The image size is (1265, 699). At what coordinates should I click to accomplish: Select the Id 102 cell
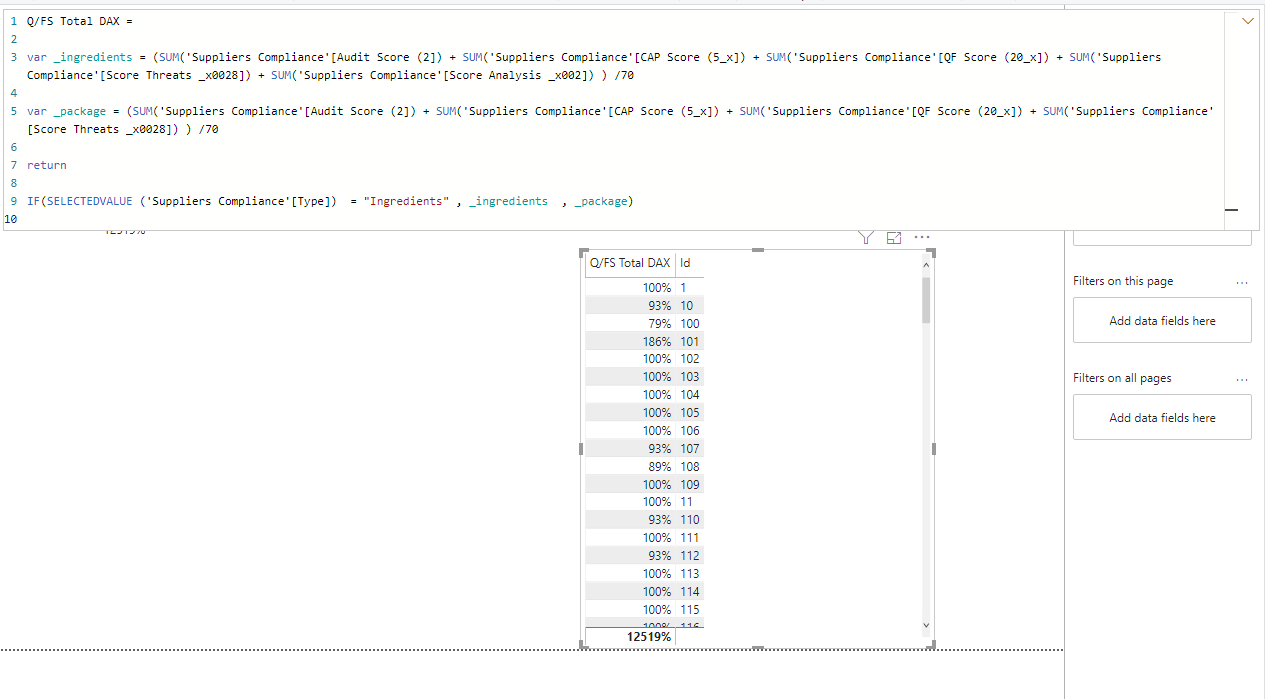tap(690, 358)
